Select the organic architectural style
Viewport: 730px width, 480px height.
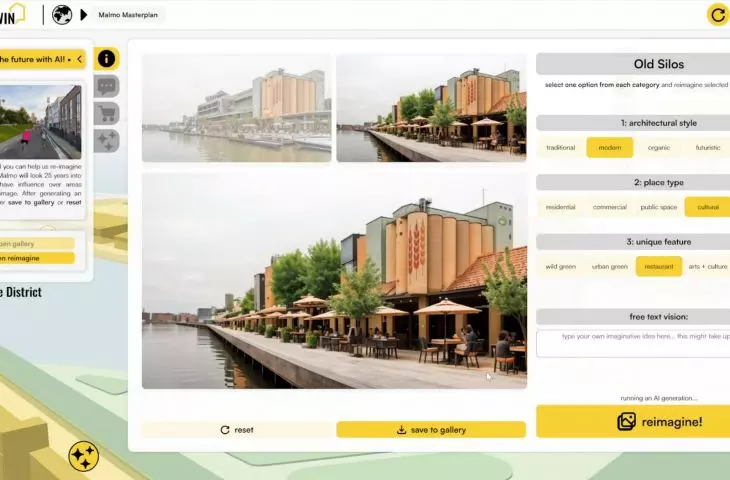(x=659, y=148)
